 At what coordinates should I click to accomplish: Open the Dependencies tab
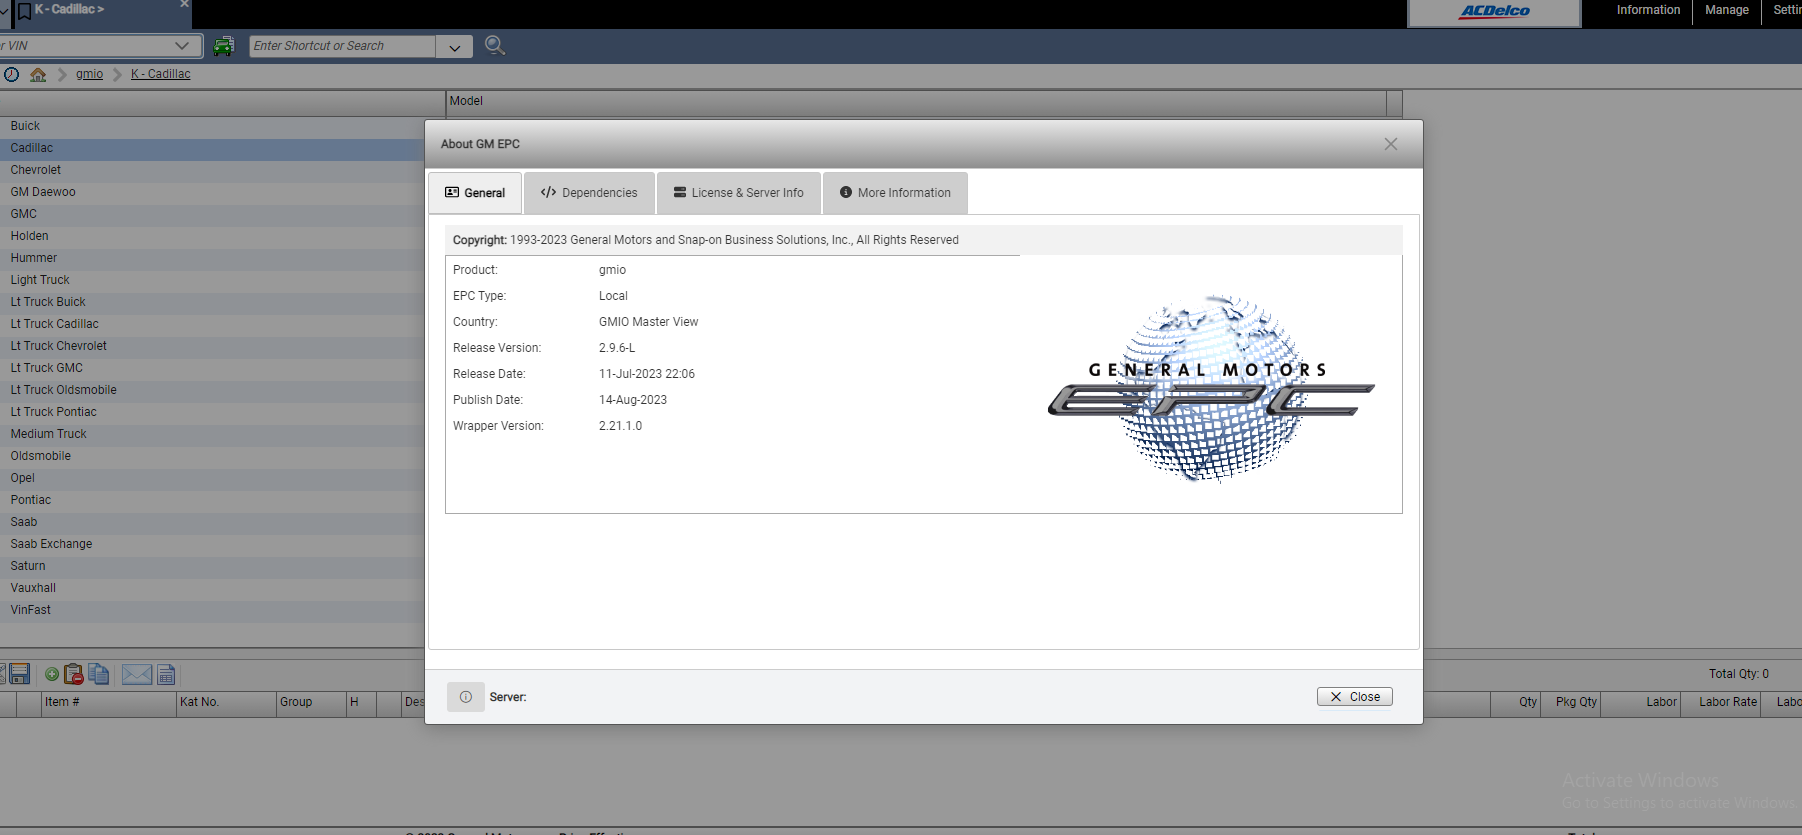(x=589, y=193)
